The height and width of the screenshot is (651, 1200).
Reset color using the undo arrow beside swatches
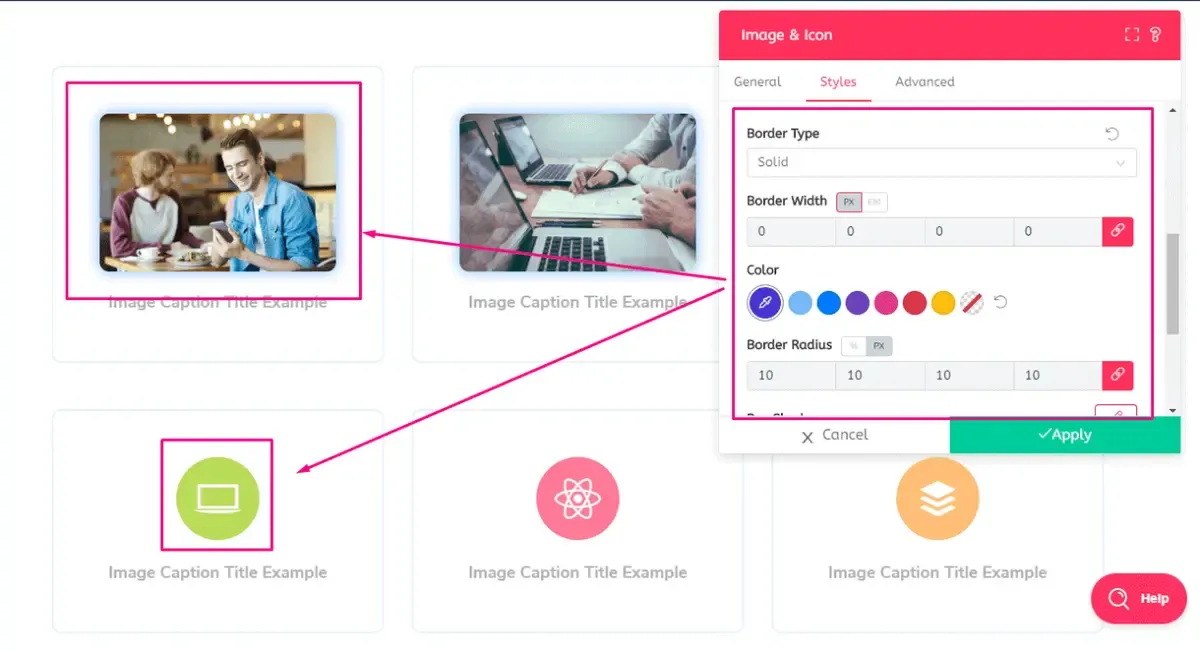click(1000, 302)
